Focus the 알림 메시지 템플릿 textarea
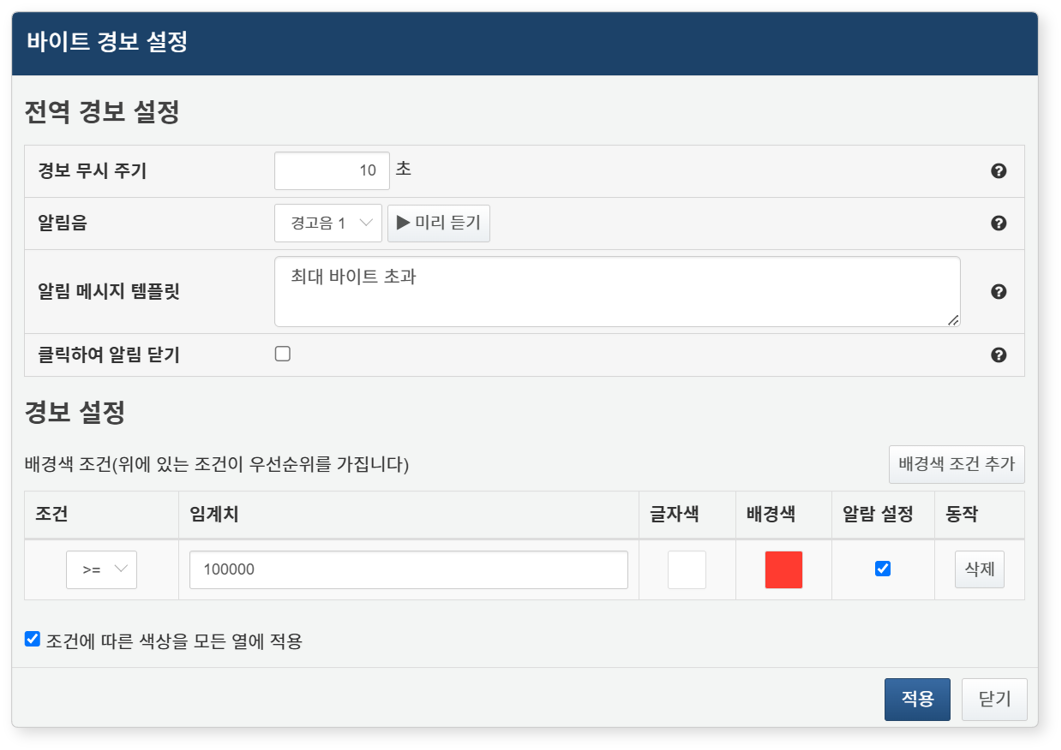 [617, 291]
